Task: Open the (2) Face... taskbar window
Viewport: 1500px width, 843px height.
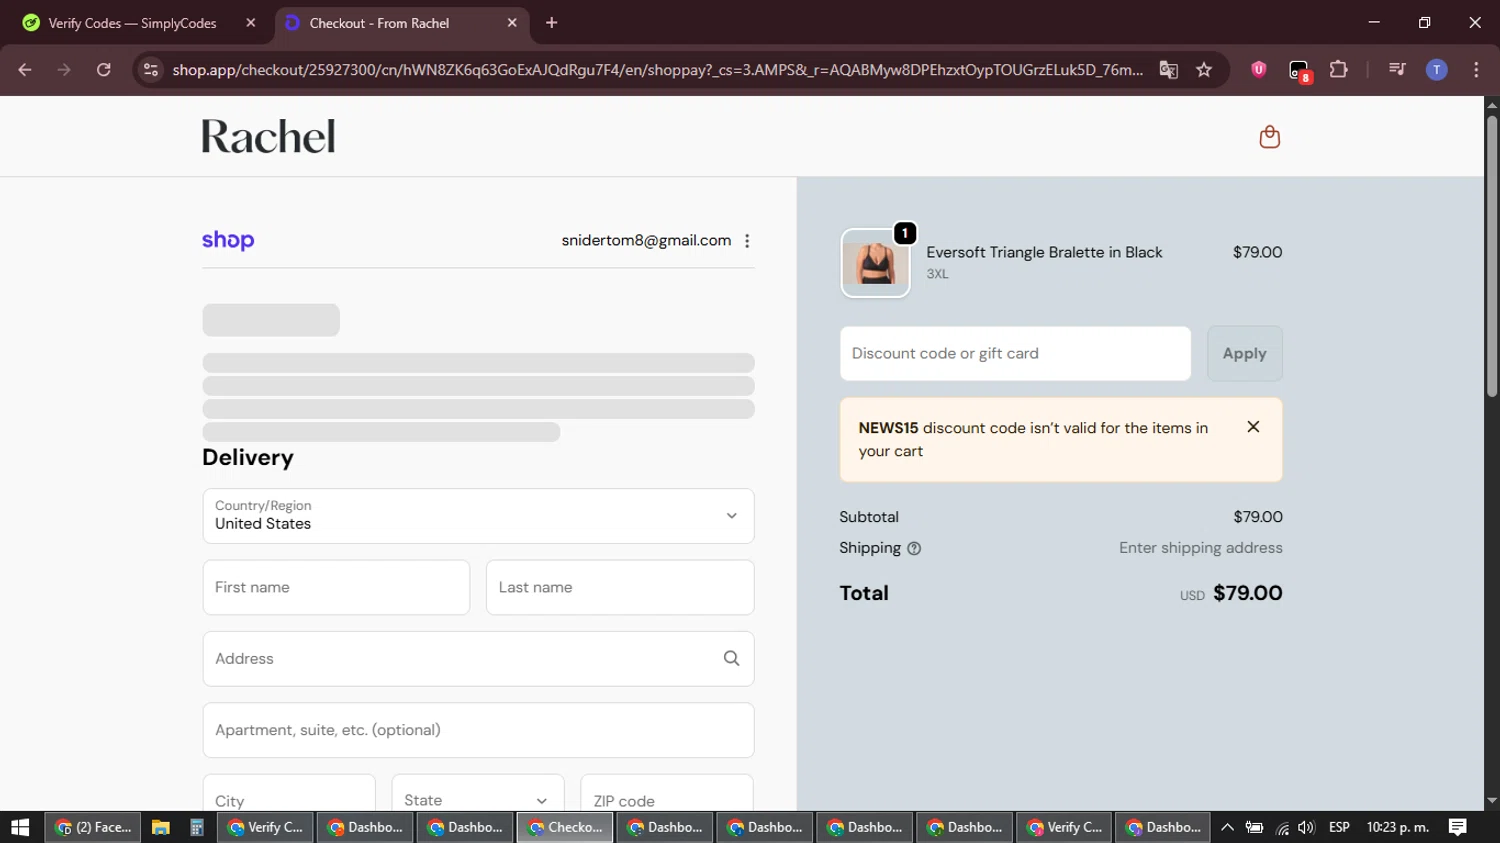Action: (x=93, y=827)
